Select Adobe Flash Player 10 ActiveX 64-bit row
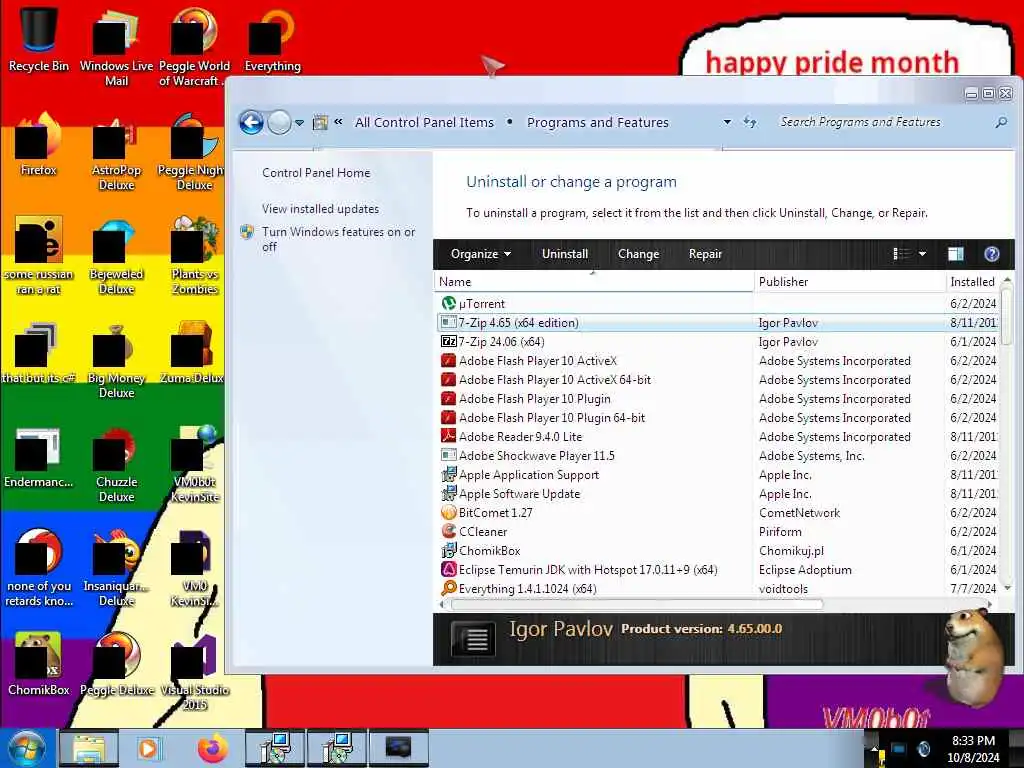 pyautogui.click(x=717, y=379)
